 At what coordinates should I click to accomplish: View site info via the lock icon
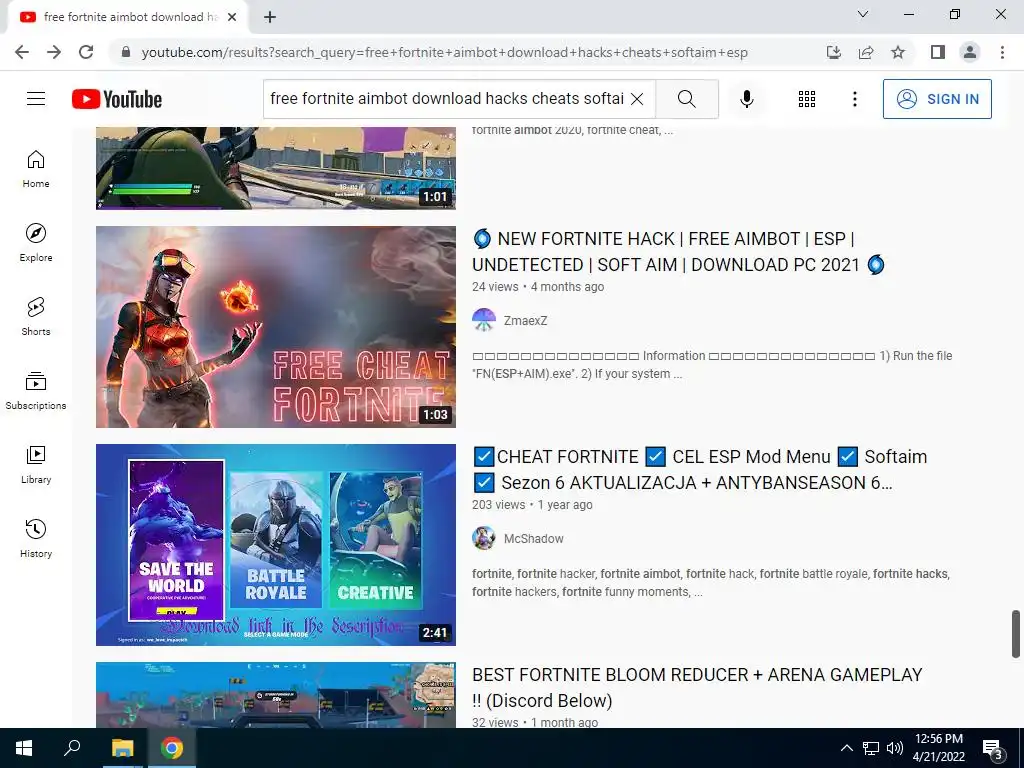(x=126, y=52)
